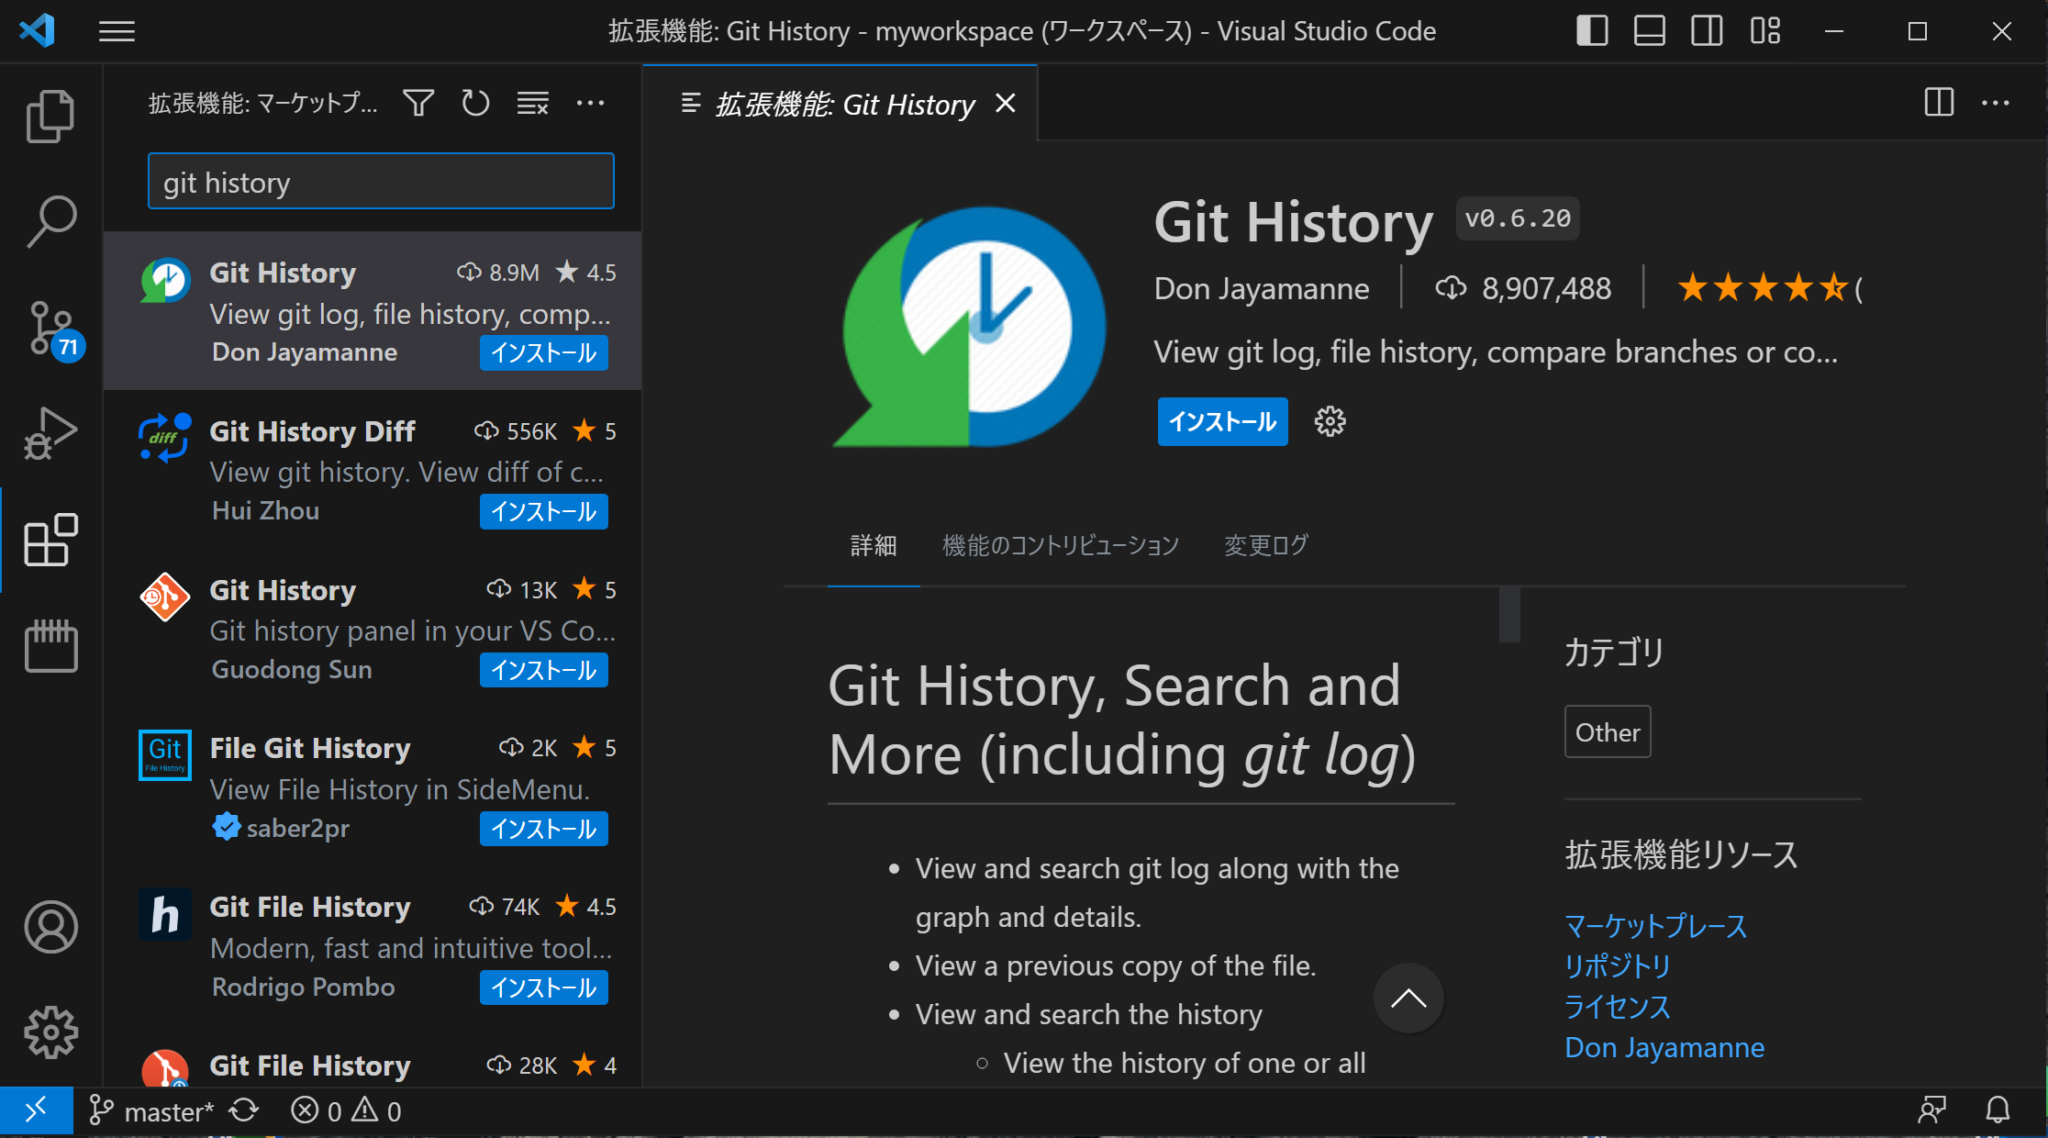Toggle the primary side bar visibility

tap(1591, 30)
